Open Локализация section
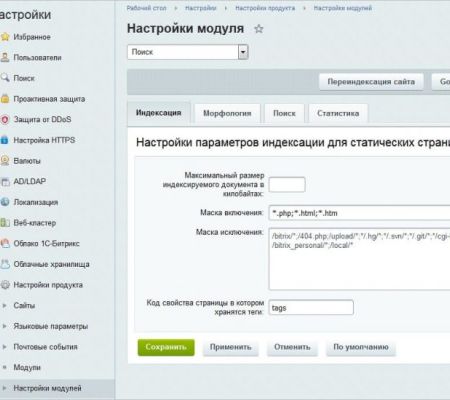 36,202
